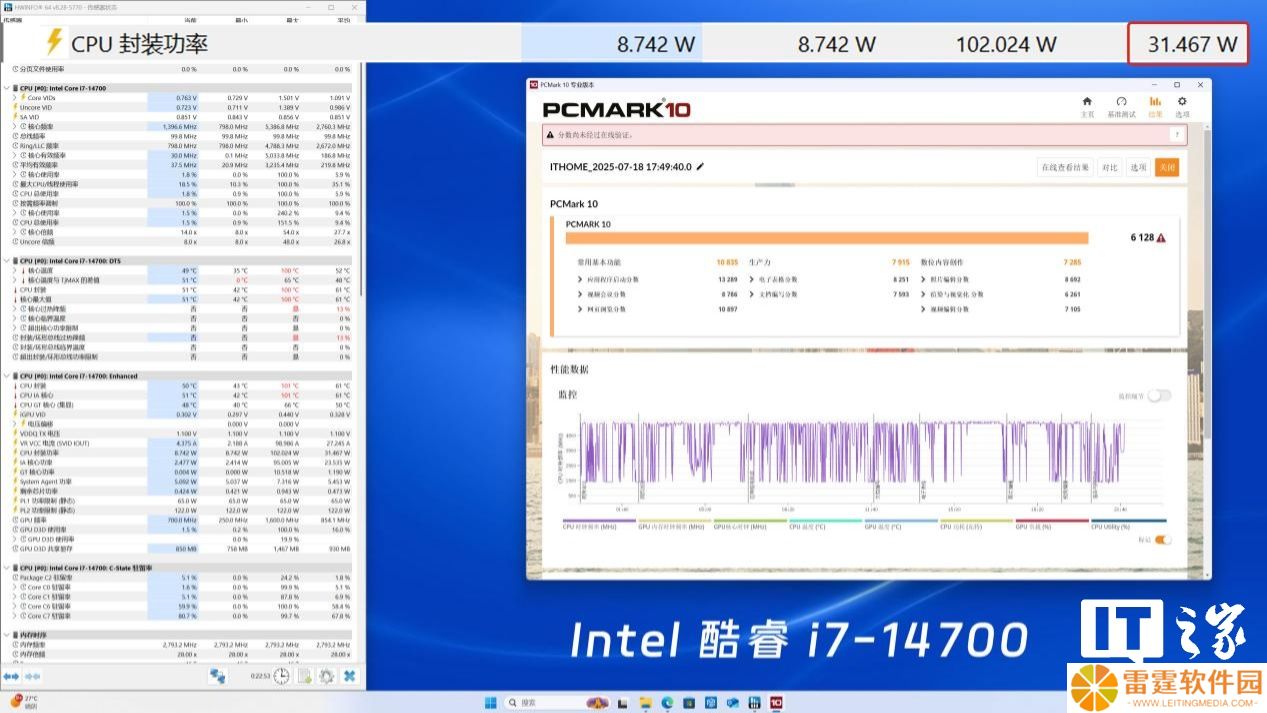Select the PL1 功率限制 (静态) row
The width and height of the screenshot is (1267, 713).
point(181,501)
